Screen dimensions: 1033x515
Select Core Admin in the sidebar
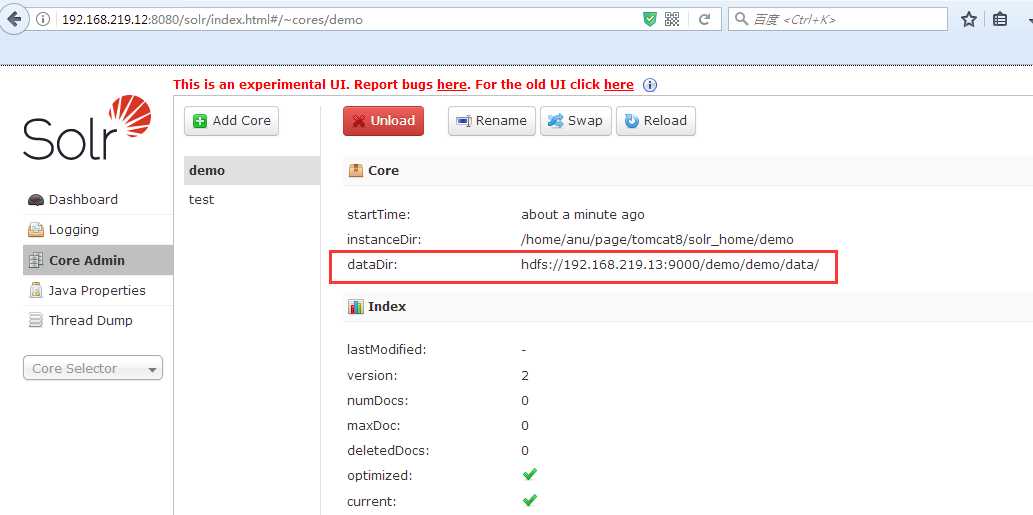(98, 260)
